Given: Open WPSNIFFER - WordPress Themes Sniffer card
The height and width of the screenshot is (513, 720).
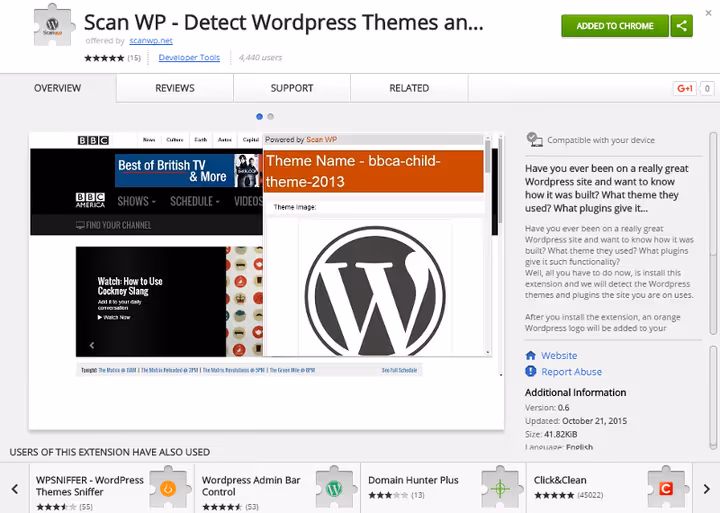Looking at the screenshot, I should 112,488.
